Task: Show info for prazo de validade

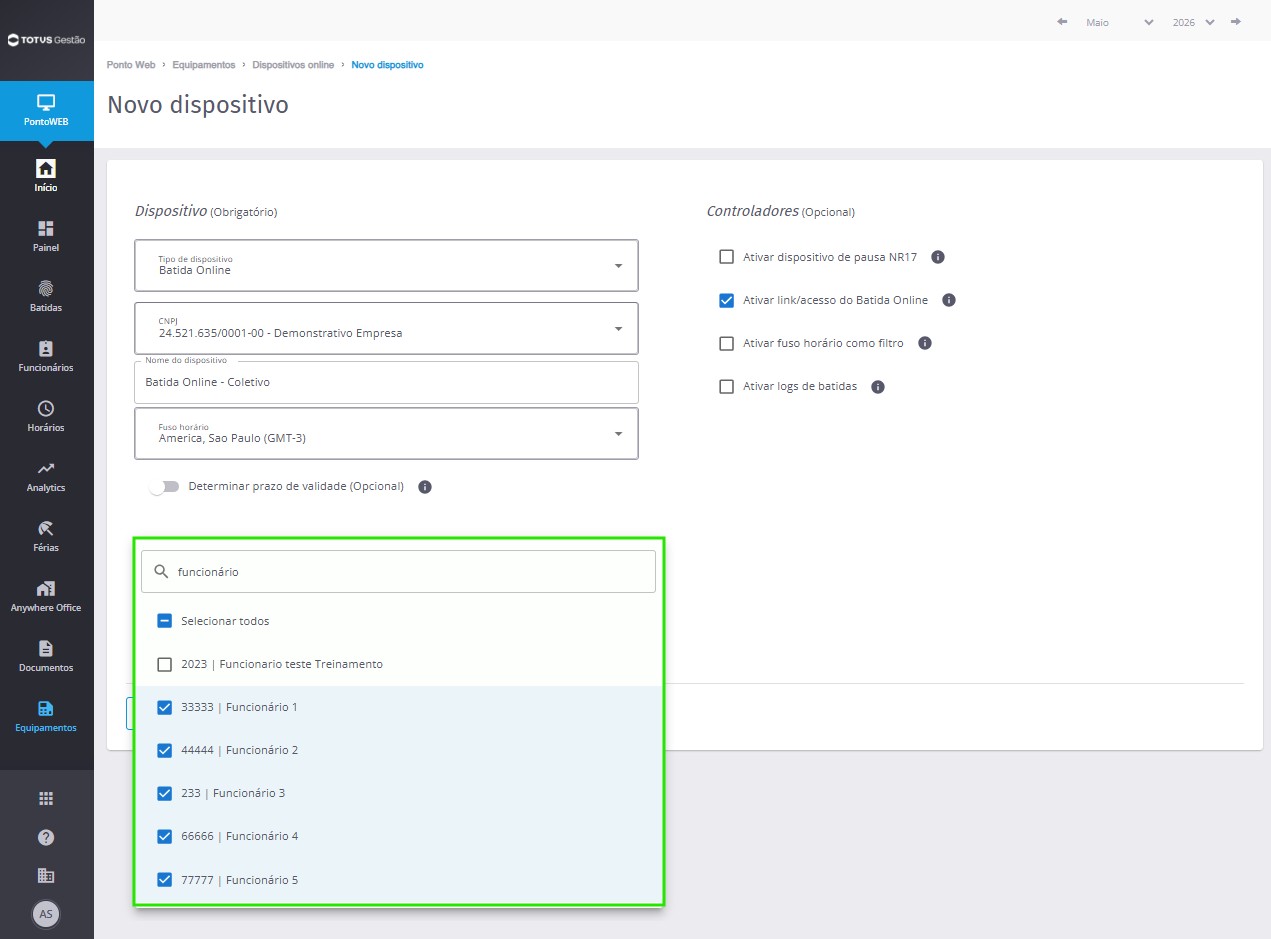Action: (425, 487)
